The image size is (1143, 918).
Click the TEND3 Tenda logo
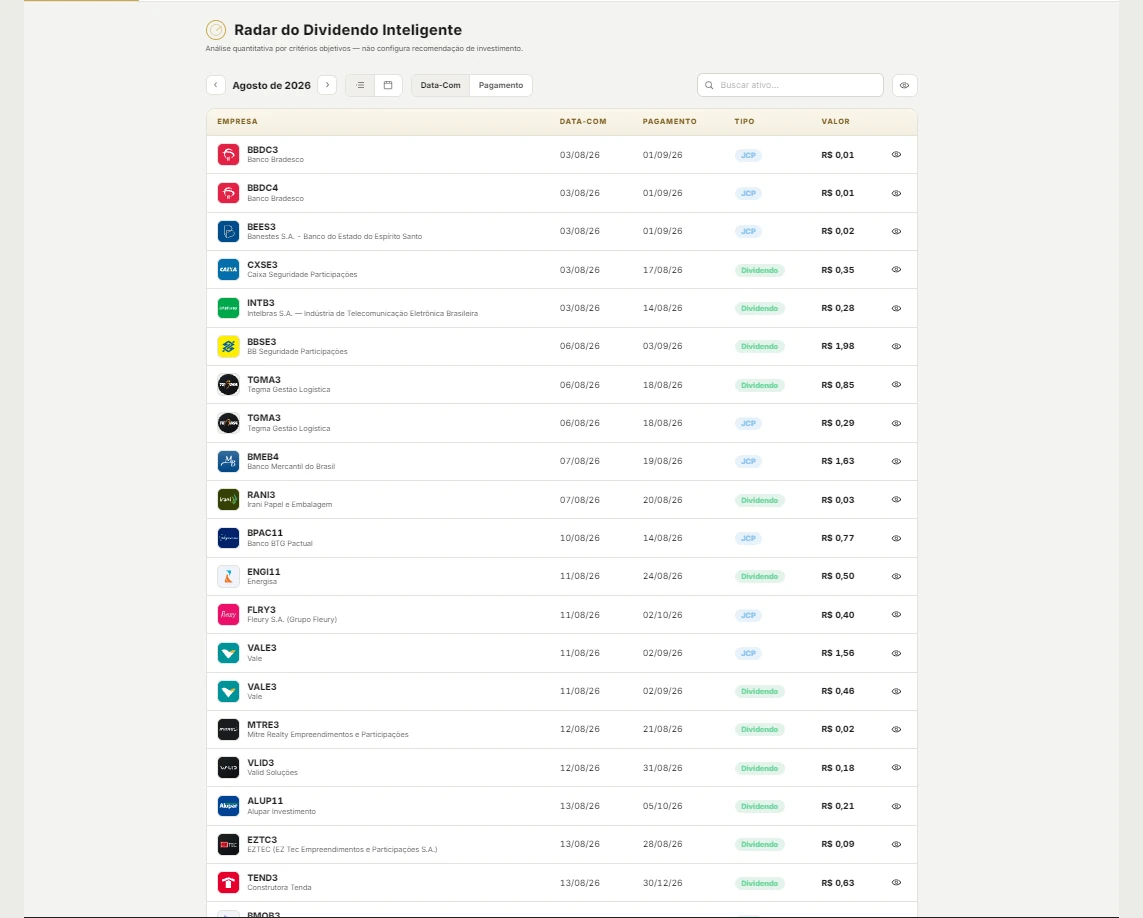click(228, 883)
